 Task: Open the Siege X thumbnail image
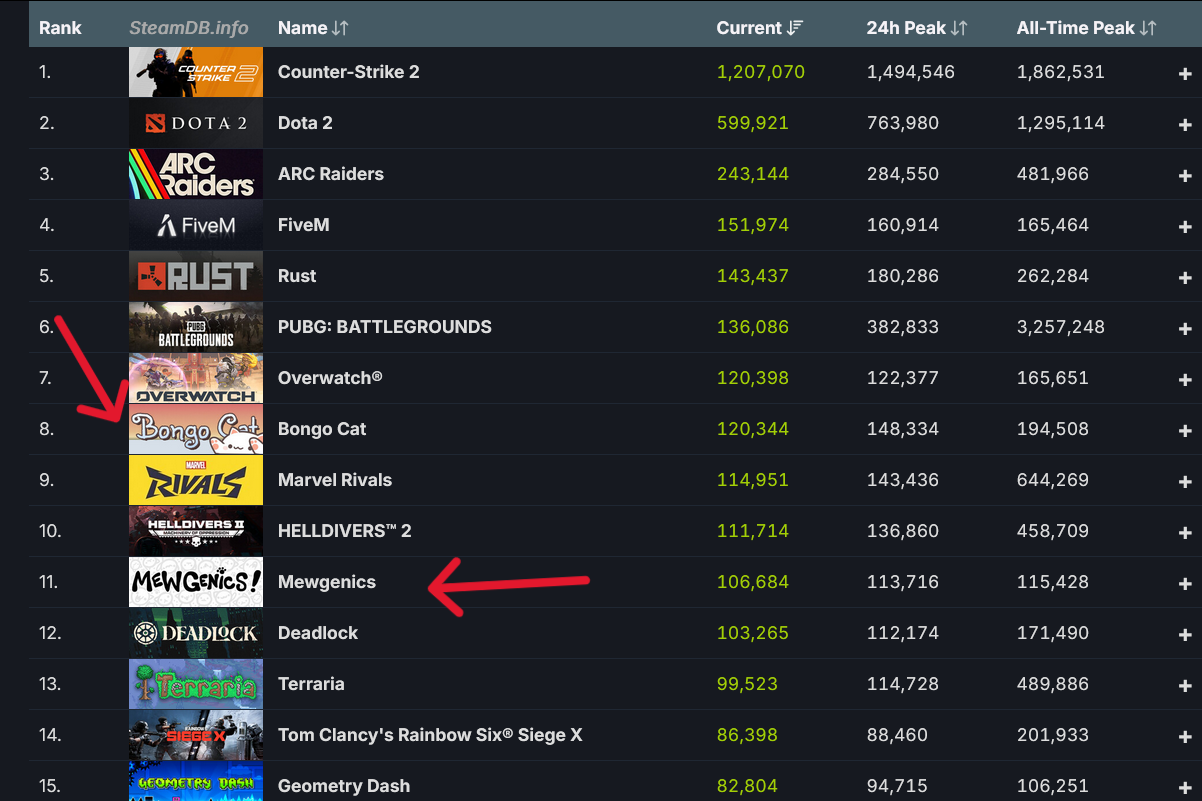click(x=196, y=735)
